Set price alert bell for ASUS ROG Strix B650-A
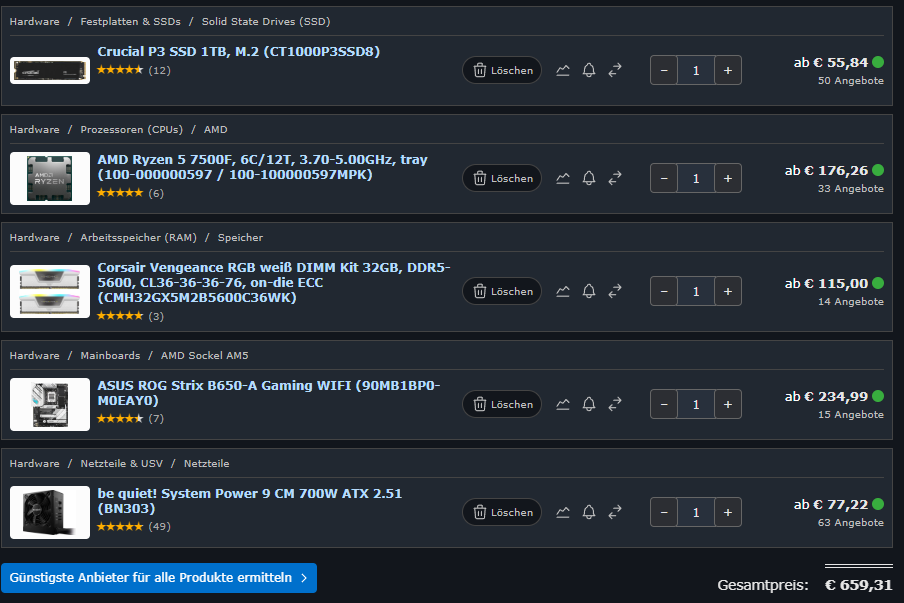 tap(589, 404)
